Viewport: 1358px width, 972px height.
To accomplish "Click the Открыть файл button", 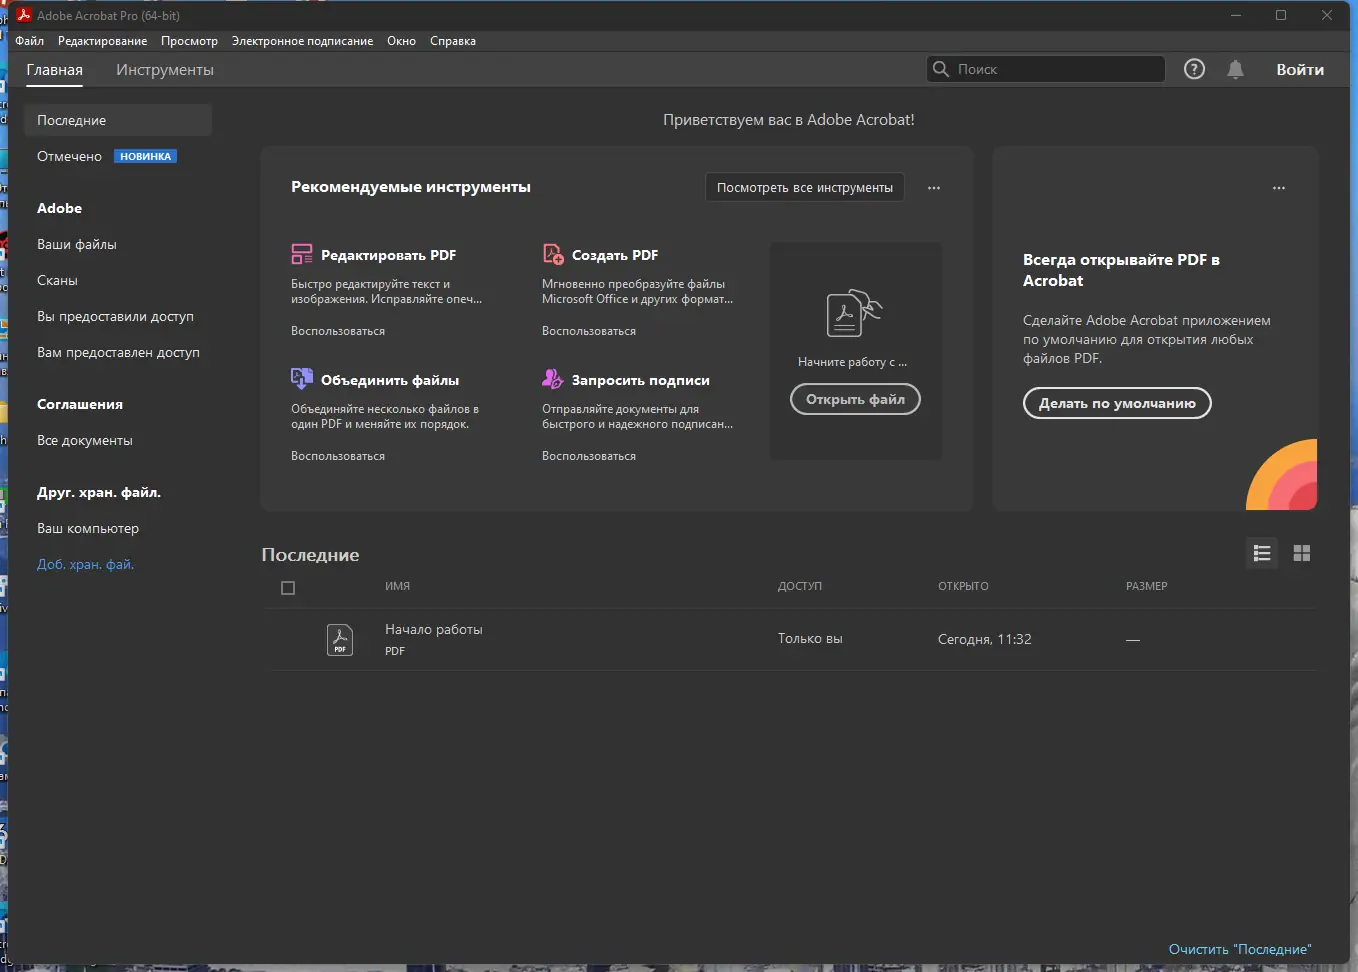I will click(855, 399).
